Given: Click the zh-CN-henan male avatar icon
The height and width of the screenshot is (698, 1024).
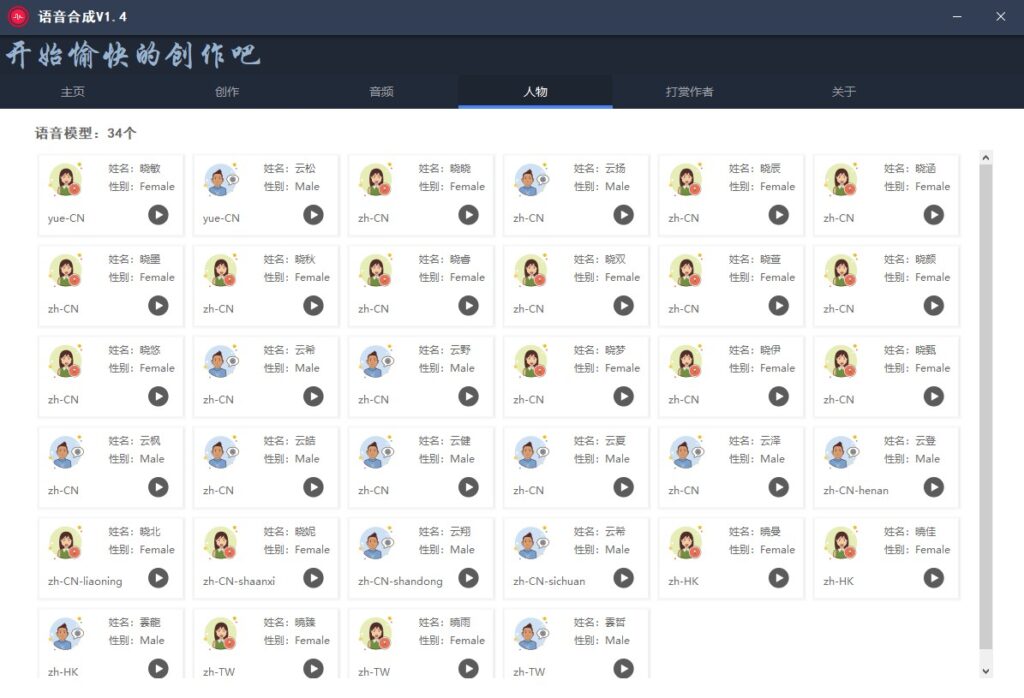Looking at the screenshot, I should 841,452.
